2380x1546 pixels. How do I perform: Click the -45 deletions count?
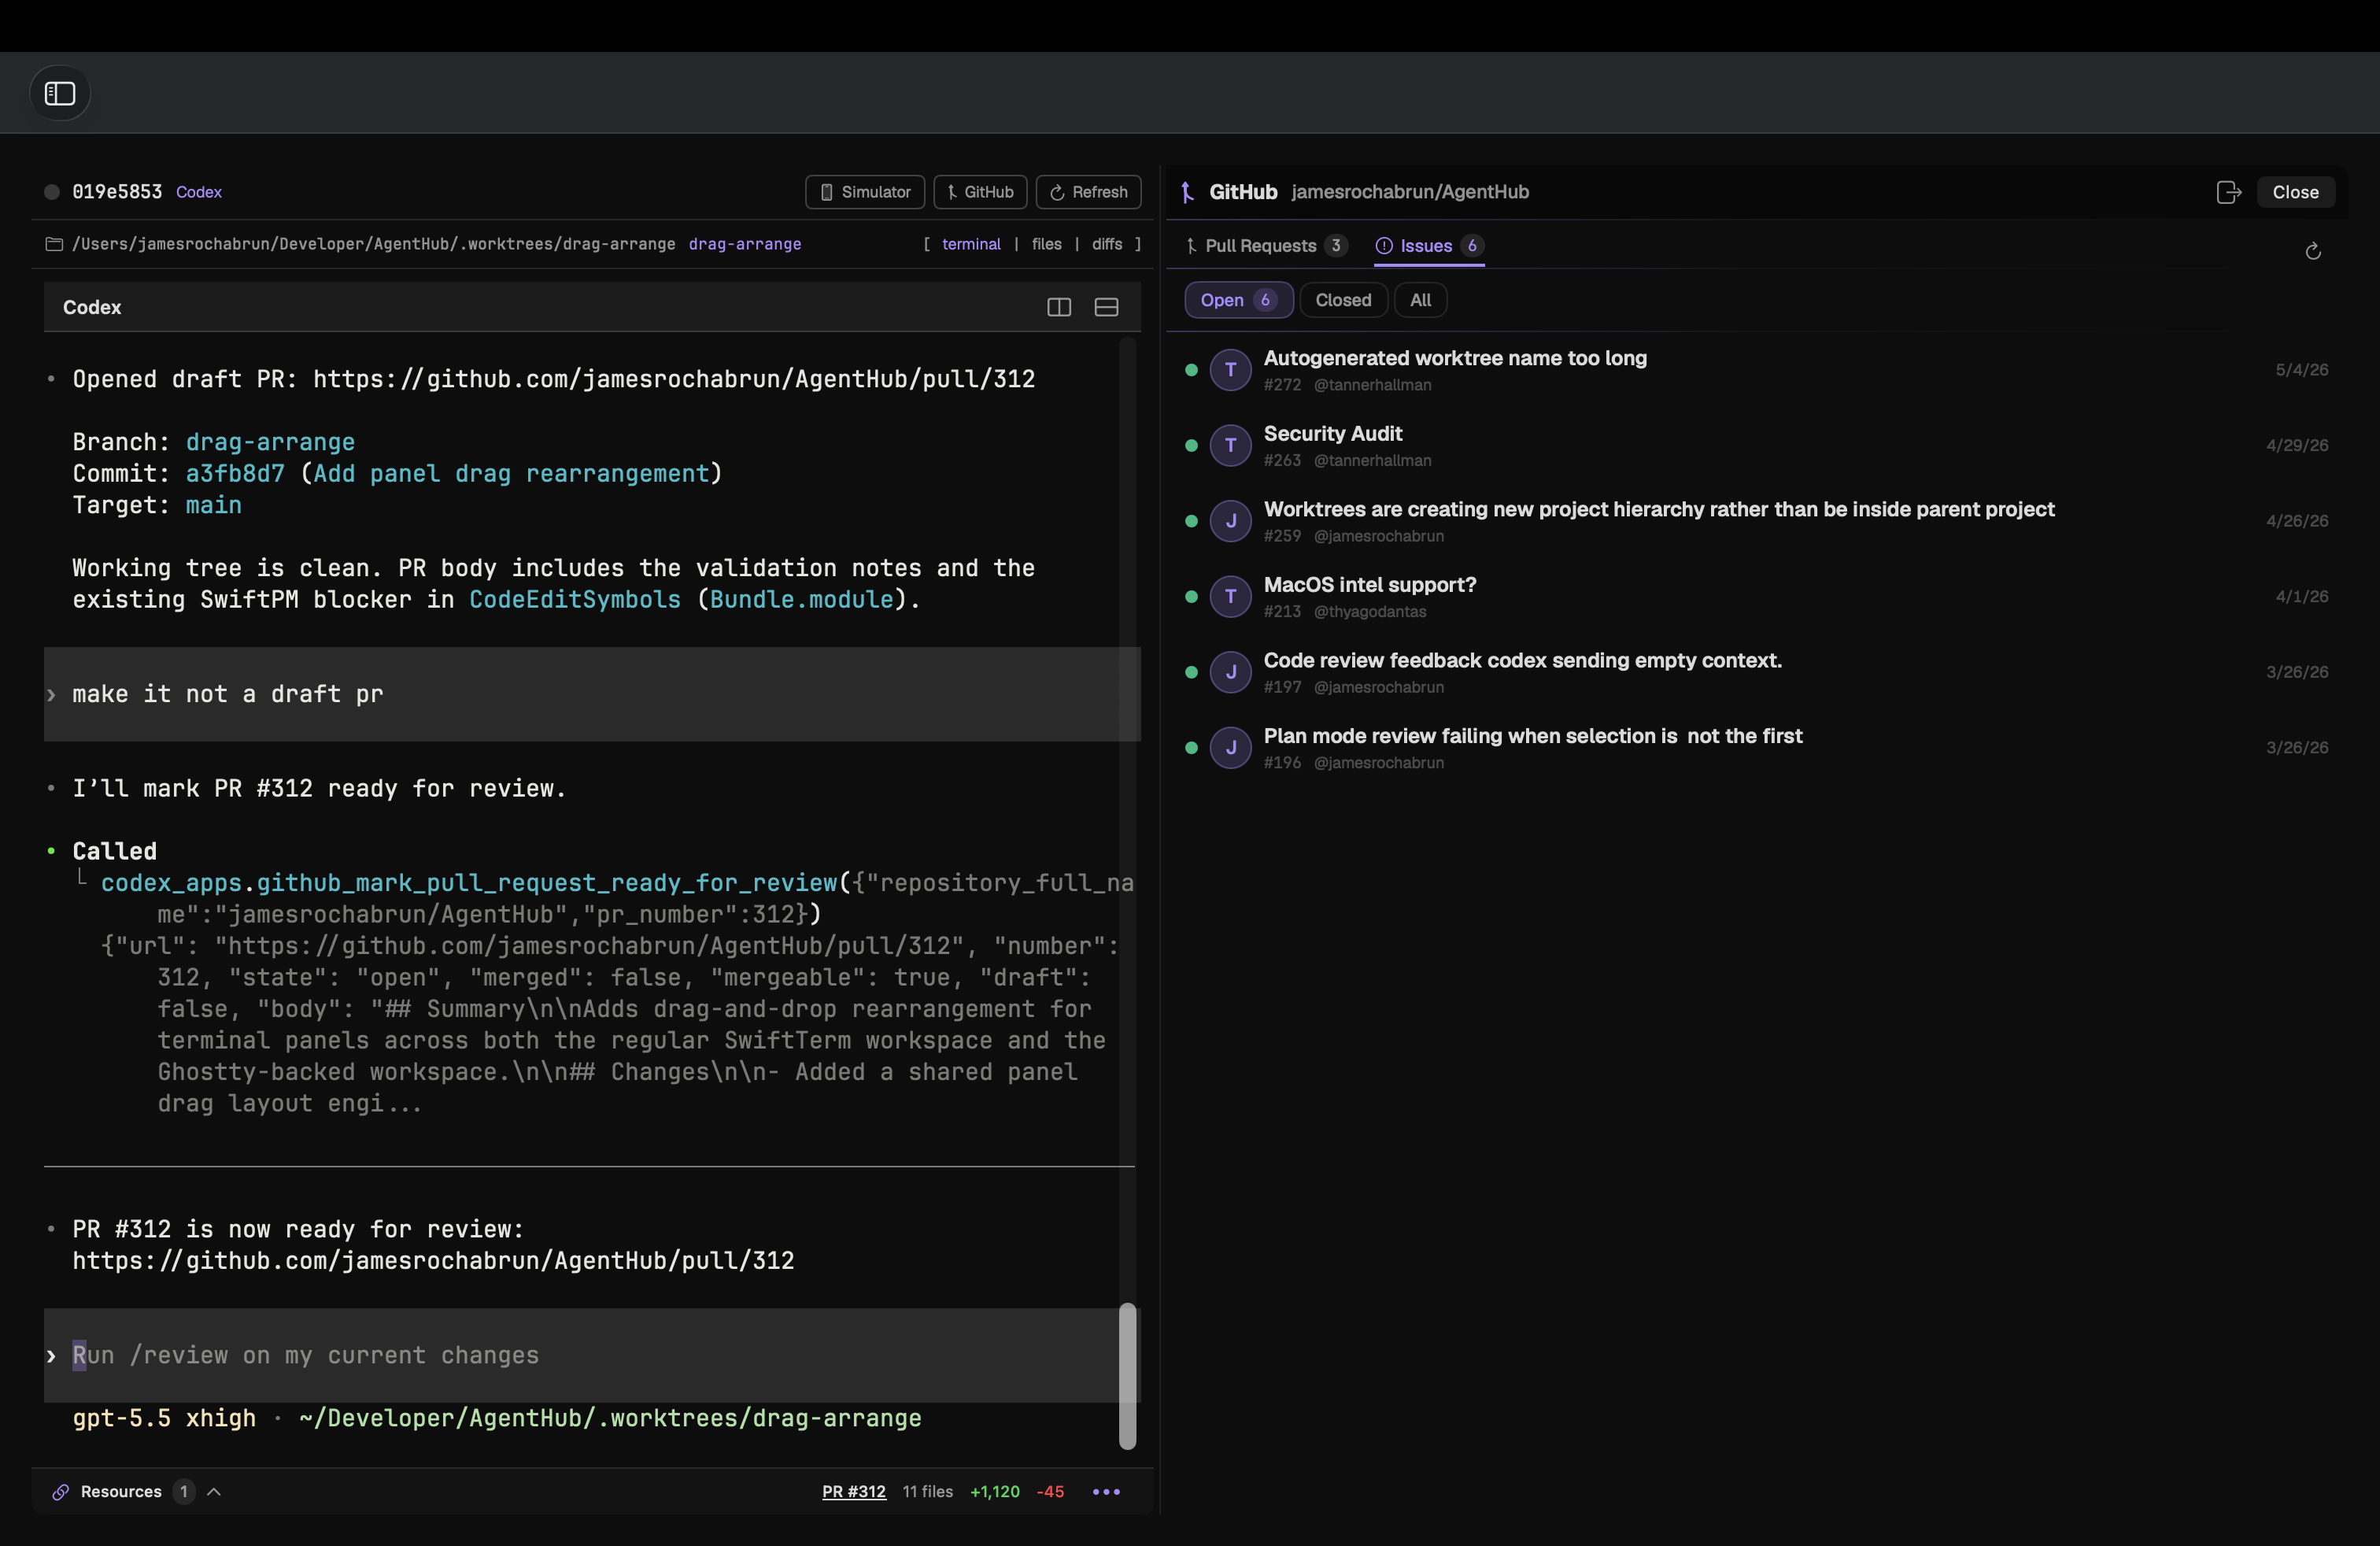tap(1050, 1491)
